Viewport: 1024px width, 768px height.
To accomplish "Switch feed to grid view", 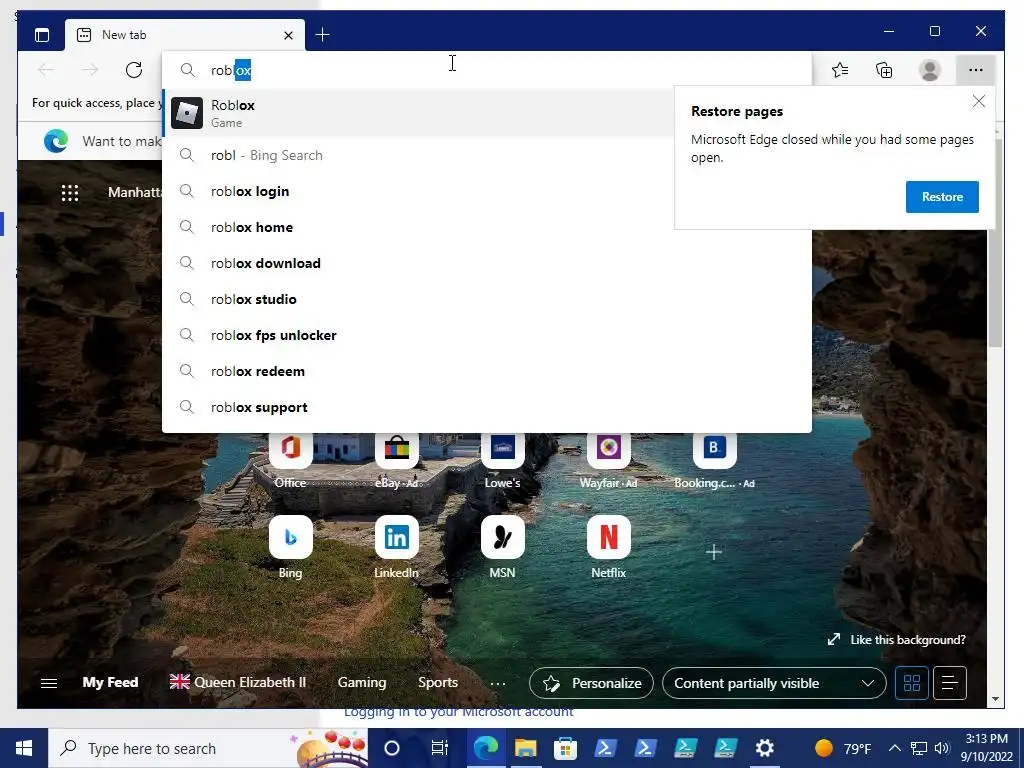I will click(x=912, y=683).
